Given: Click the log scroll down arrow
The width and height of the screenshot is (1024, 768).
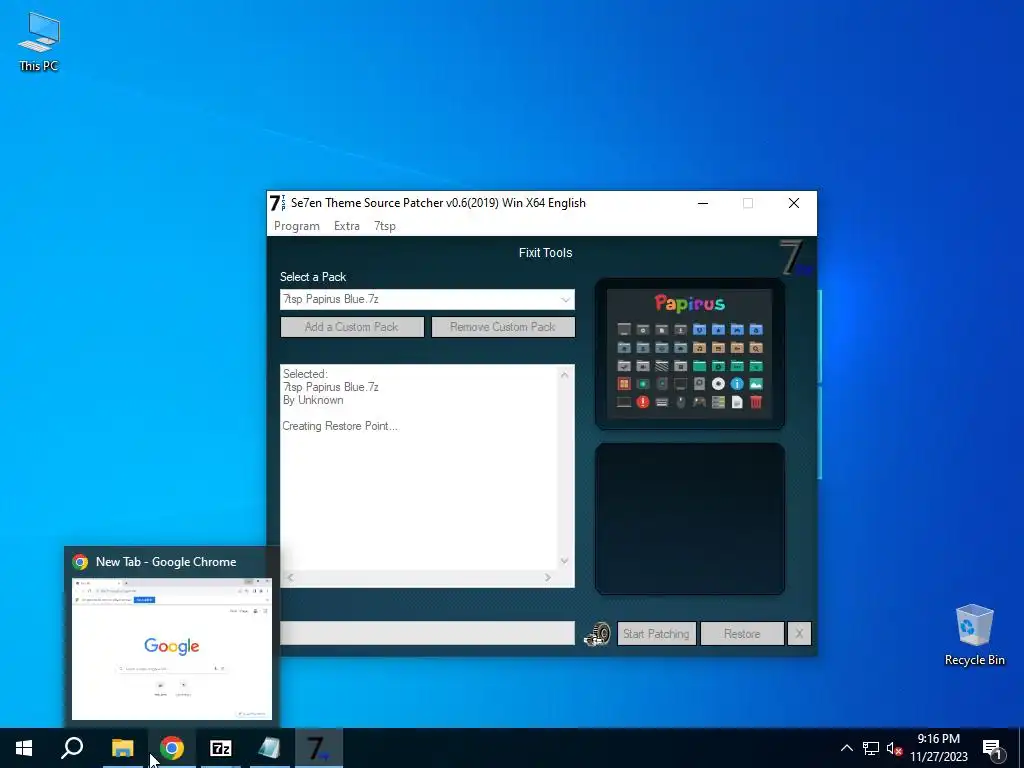Looking at the screenshot, I should (x=564, y=561).
